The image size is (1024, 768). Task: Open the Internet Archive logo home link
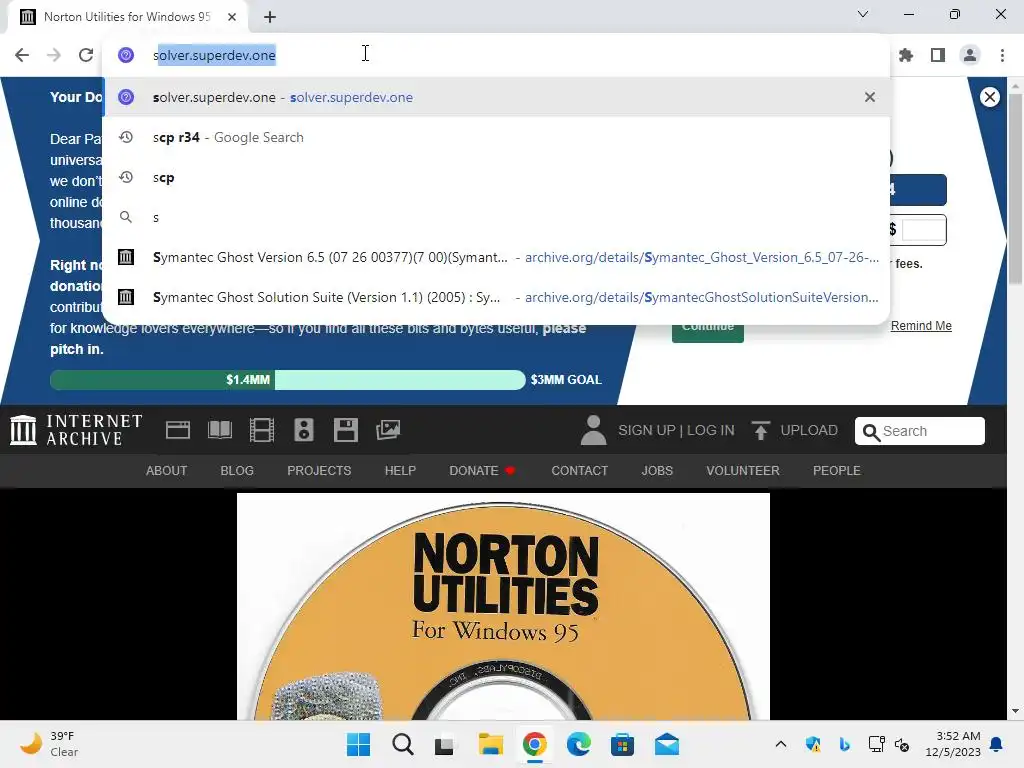pyautogui.click(x=76, y=430)
